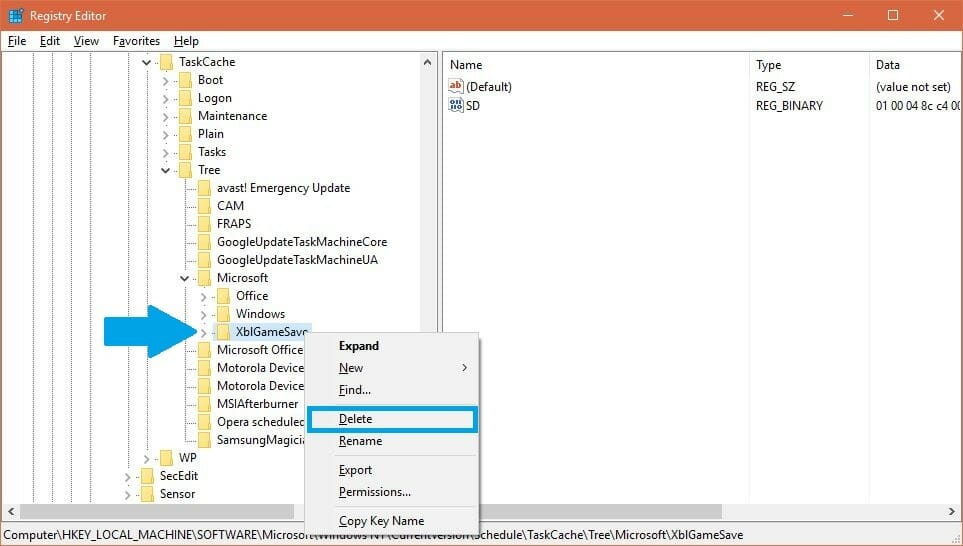Click the Tree folder icon
Screen dimensions: 963x546
(185, 170)
